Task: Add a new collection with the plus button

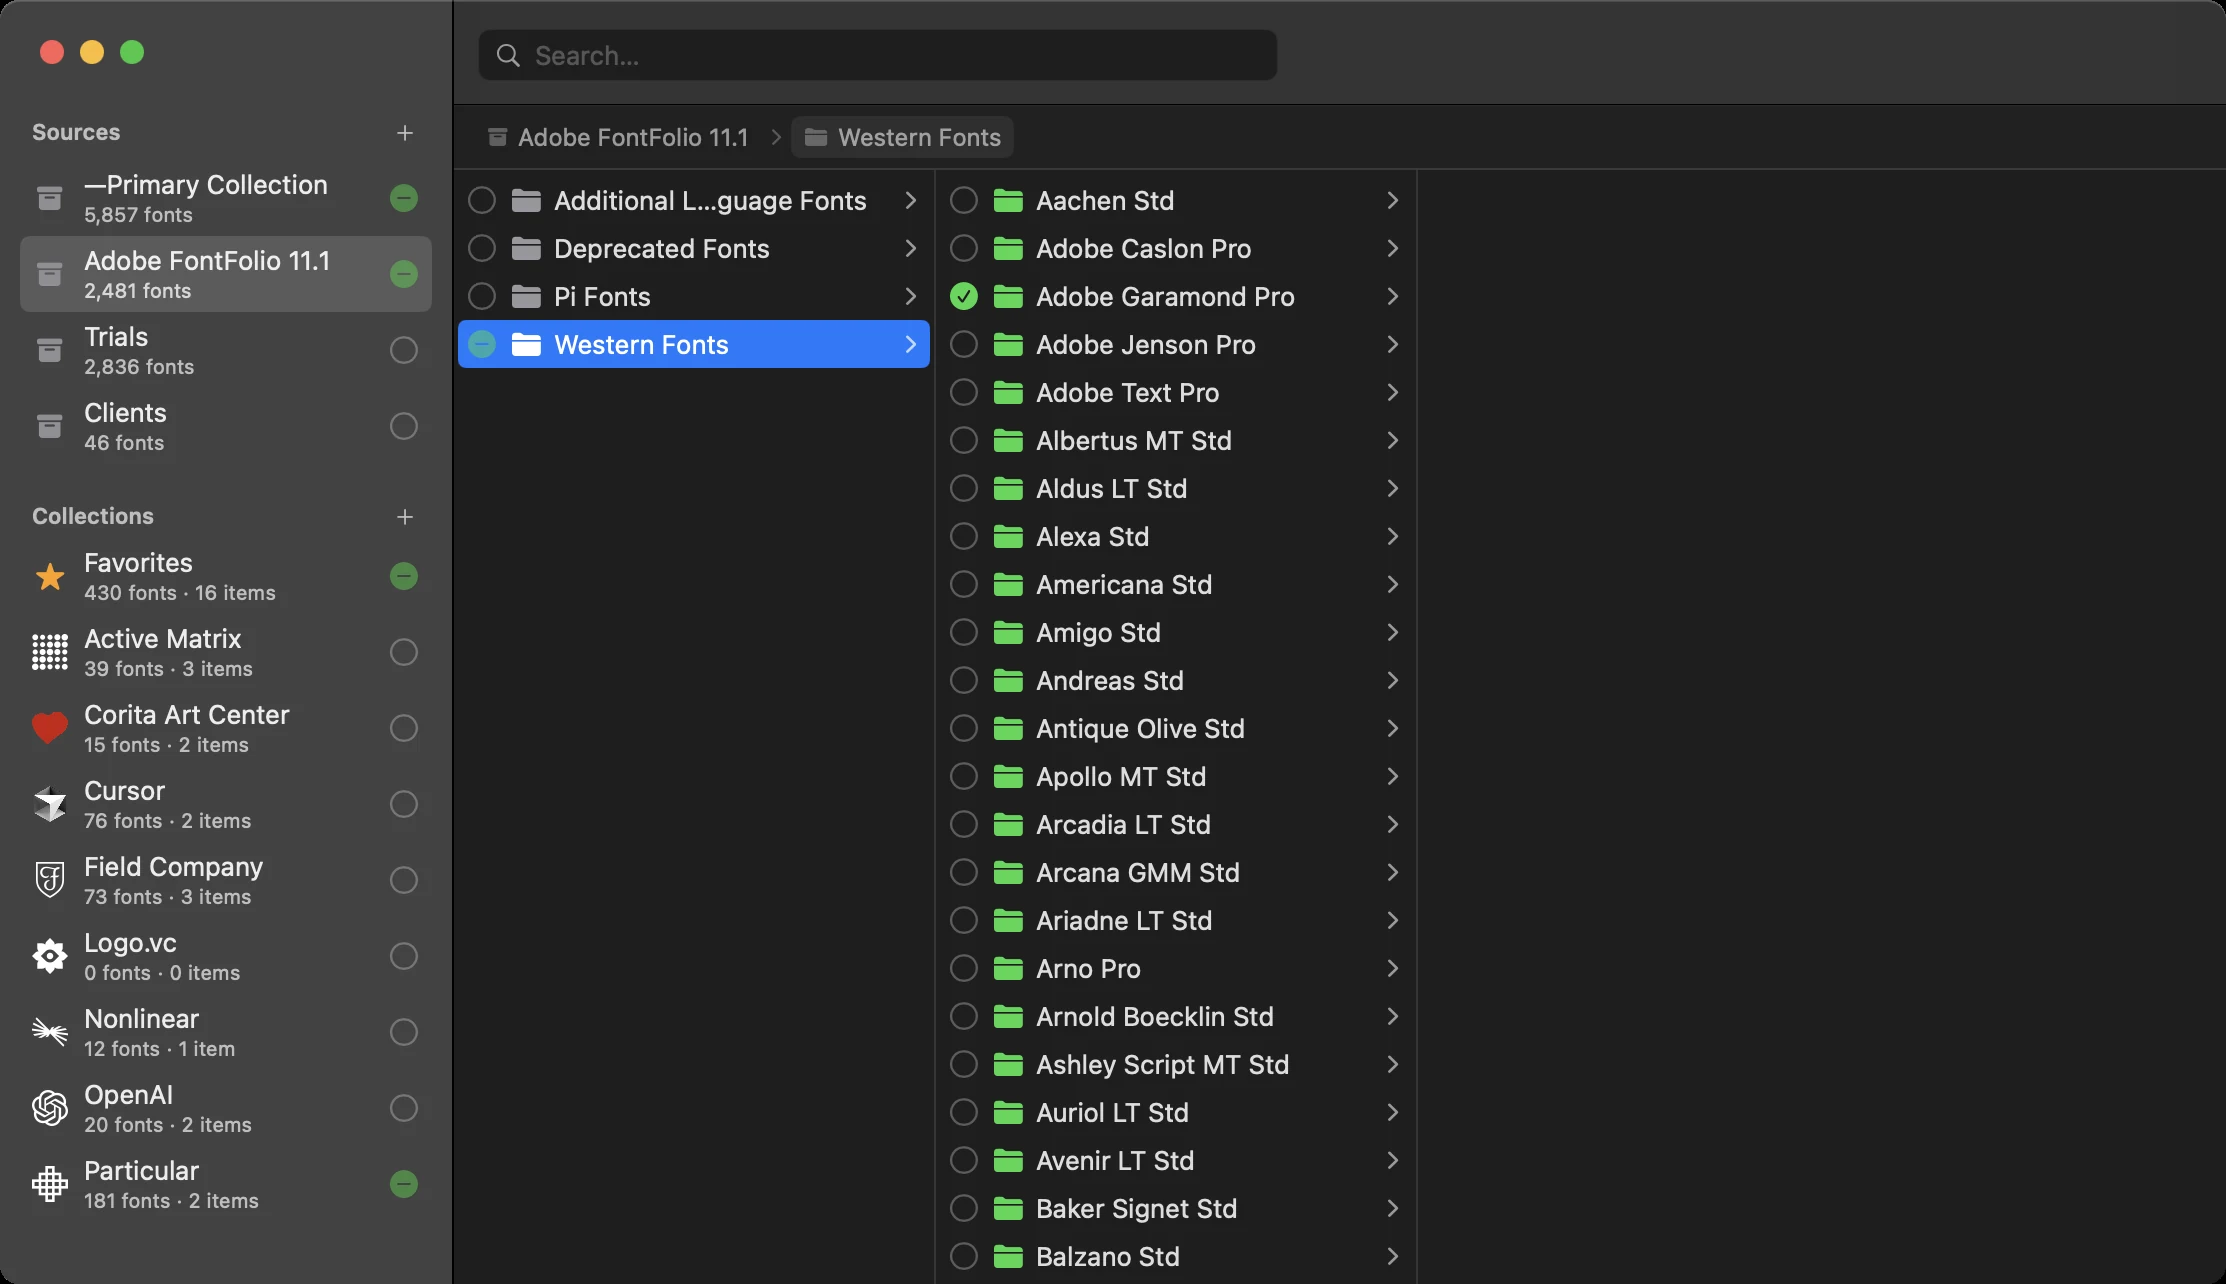Action: coord(405,517)
